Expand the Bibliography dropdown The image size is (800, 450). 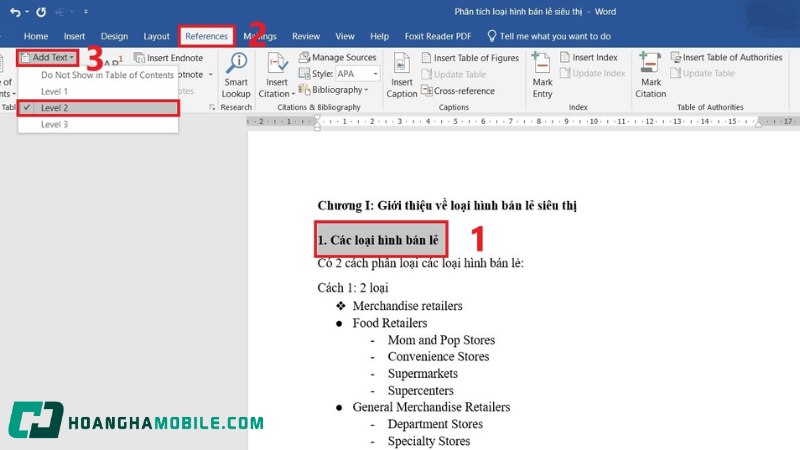pos(339,90)
